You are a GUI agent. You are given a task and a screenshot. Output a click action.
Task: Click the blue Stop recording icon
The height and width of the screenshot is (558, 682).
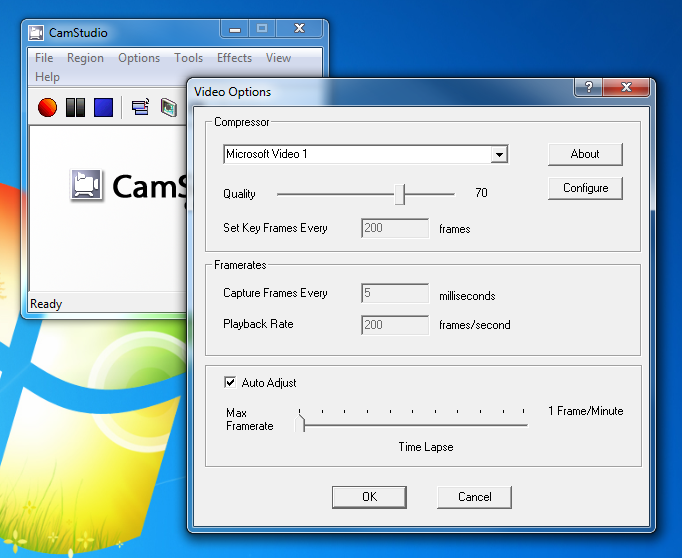click(103, 107)
